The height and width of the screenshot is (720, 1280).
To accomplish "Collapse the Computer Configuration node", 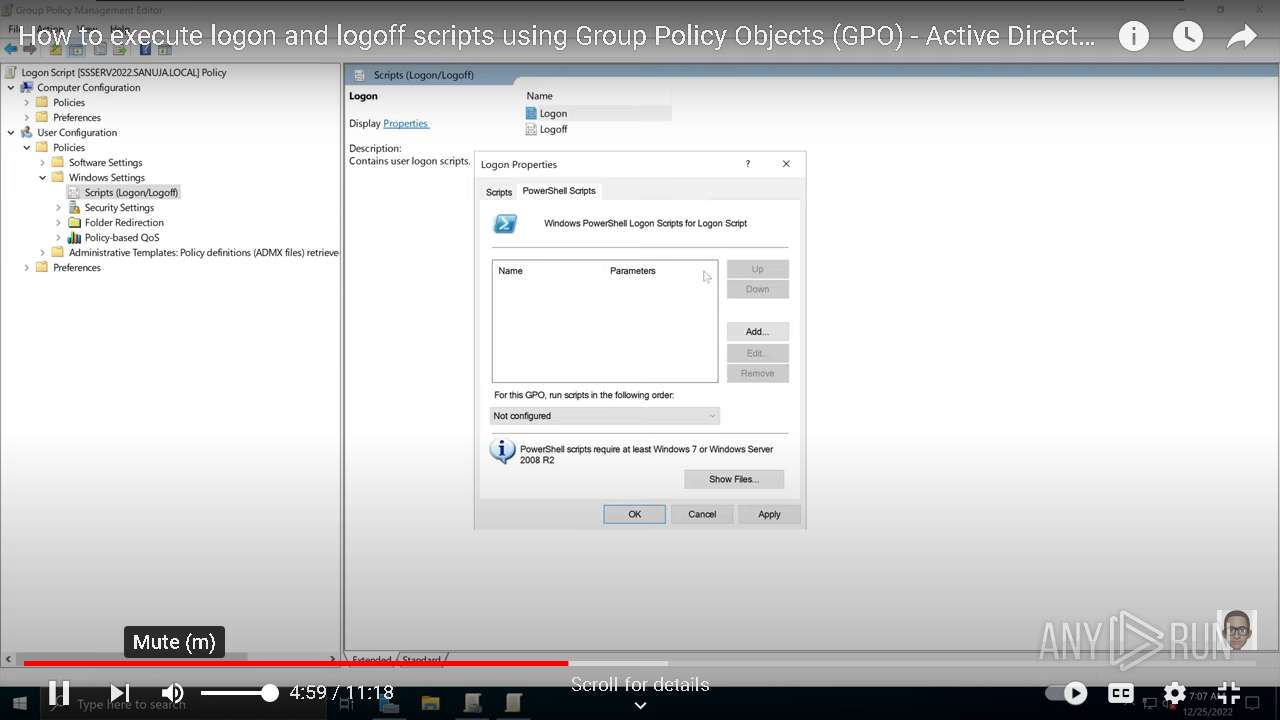I will pyautogui.click(x=11, y=87).
